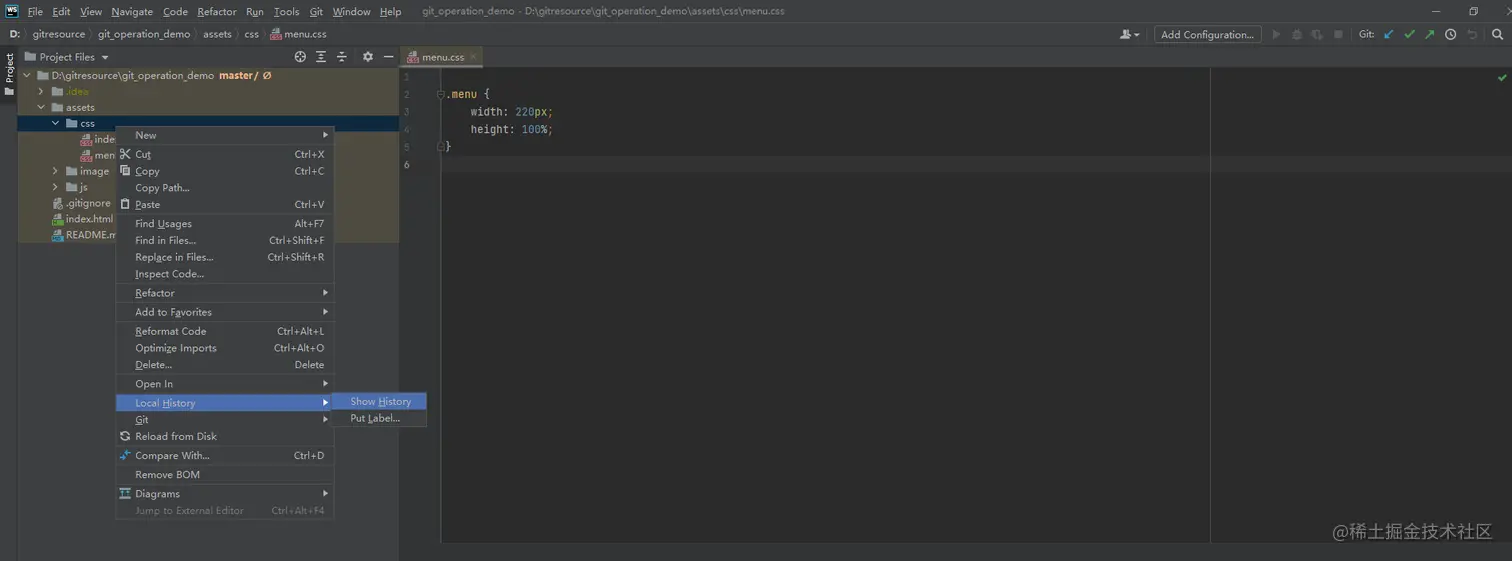
Task: Select Show History in Local History submenu
Action: [380, 401]
